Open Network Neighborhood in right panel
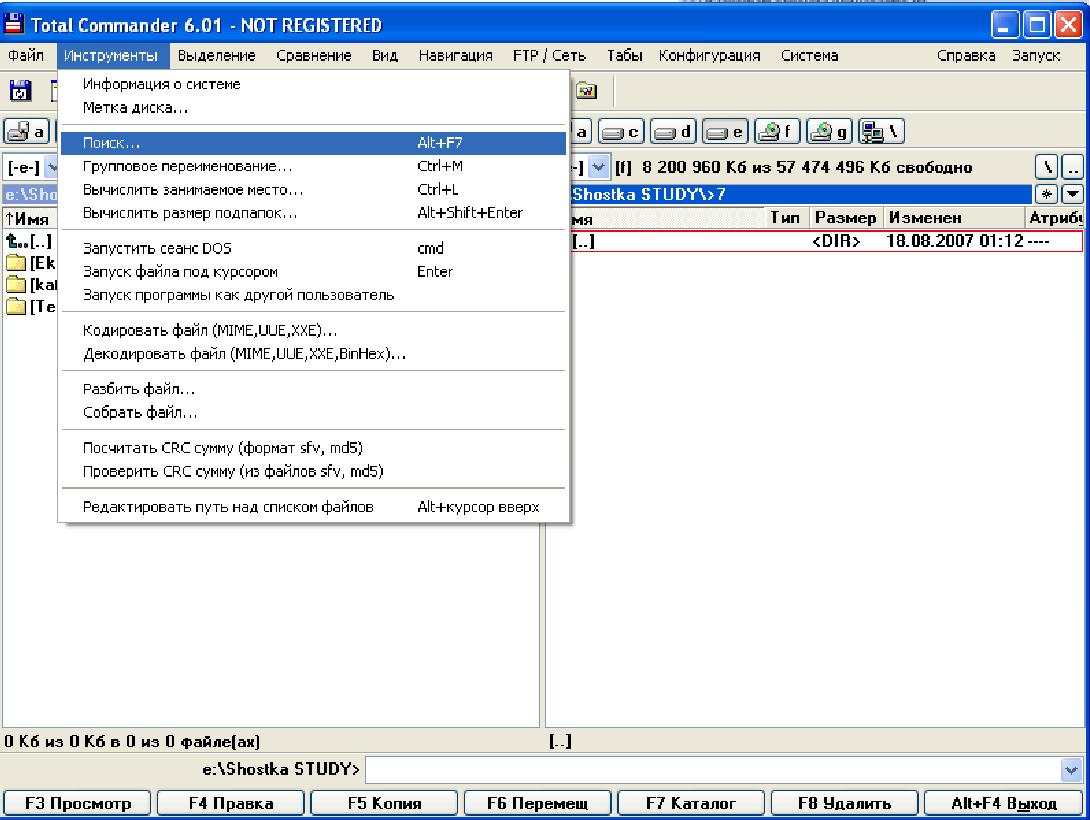This screenshot has height=820, width=1090. [x=881, y=131]
